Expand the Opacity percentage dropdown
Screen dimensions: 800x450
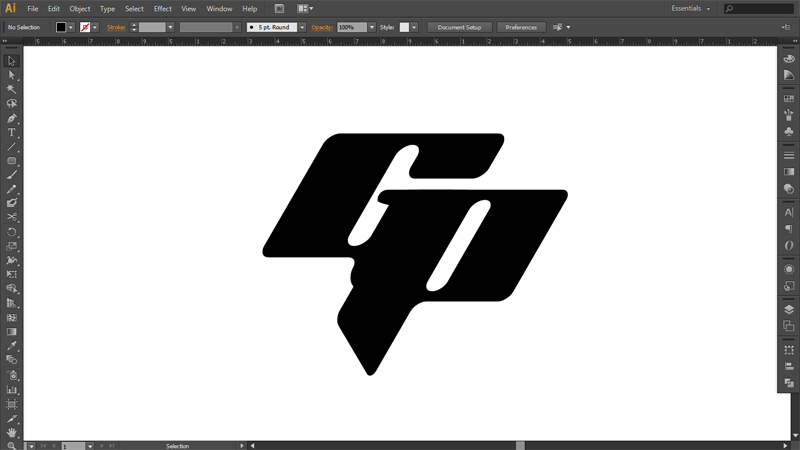[372, 27]
